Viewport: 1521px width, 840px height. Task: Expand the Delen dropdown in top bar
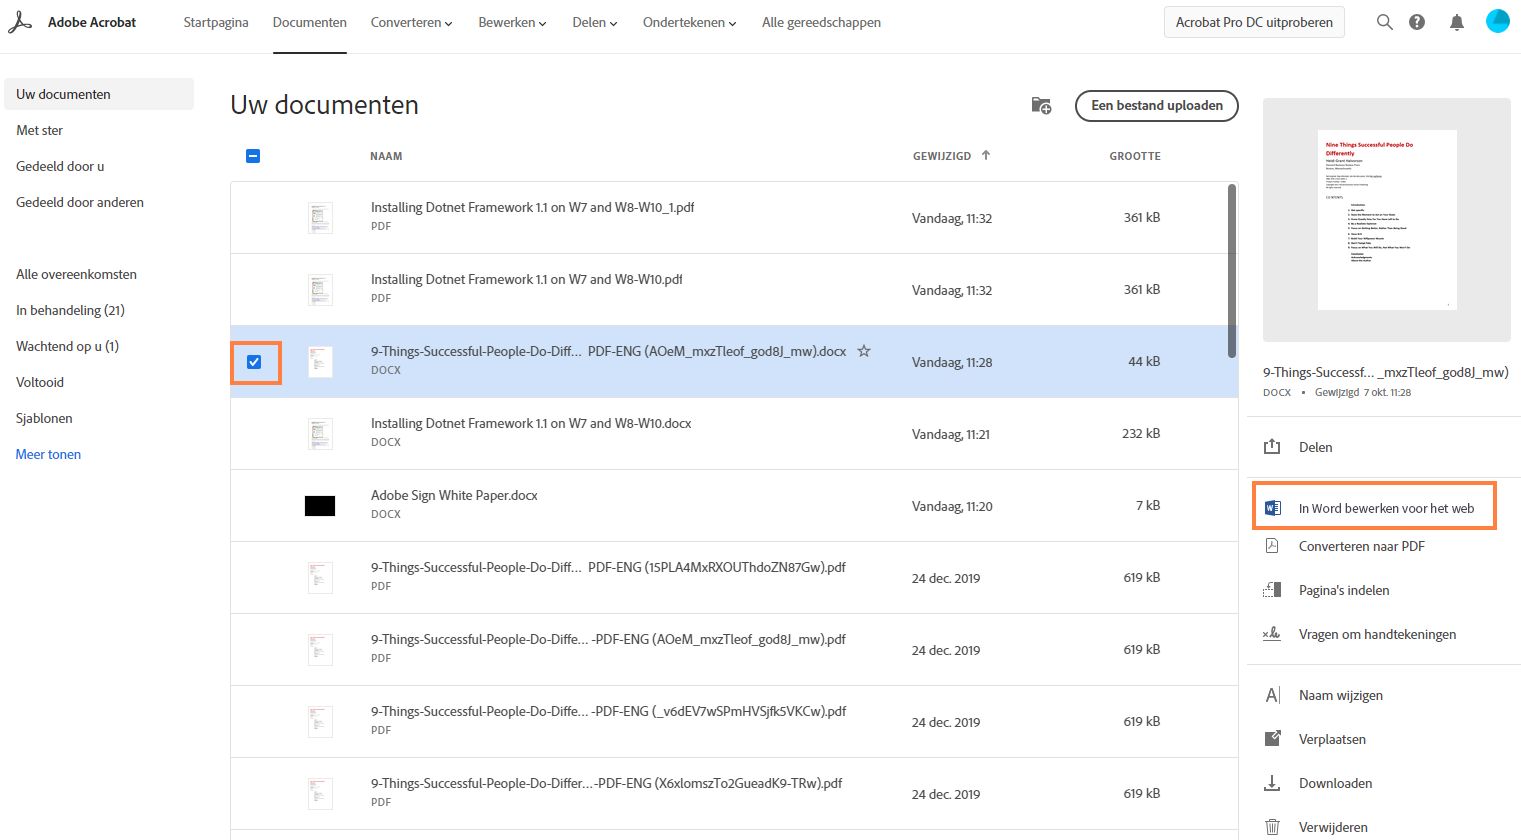coord(594,22)
